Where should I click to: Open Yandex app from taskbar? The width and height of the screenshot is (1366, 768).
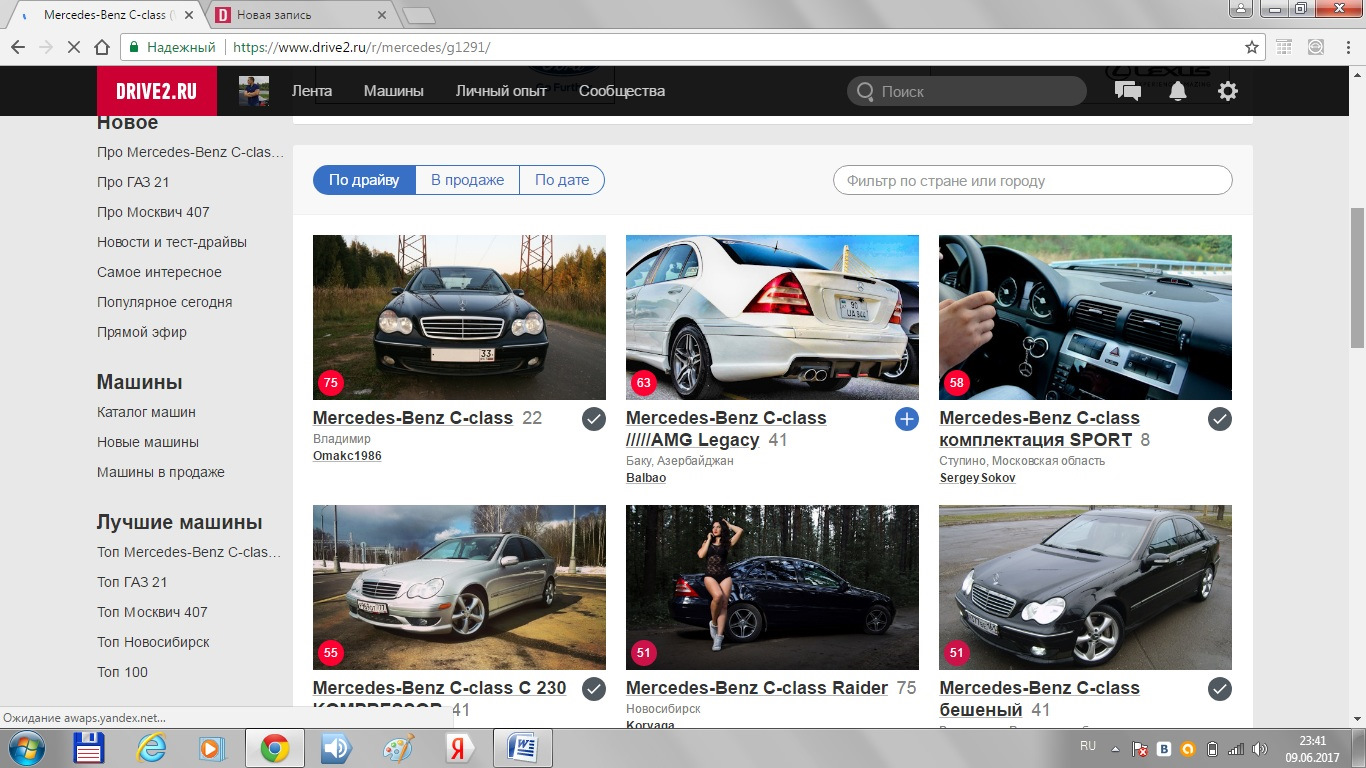tap(461, 749)
